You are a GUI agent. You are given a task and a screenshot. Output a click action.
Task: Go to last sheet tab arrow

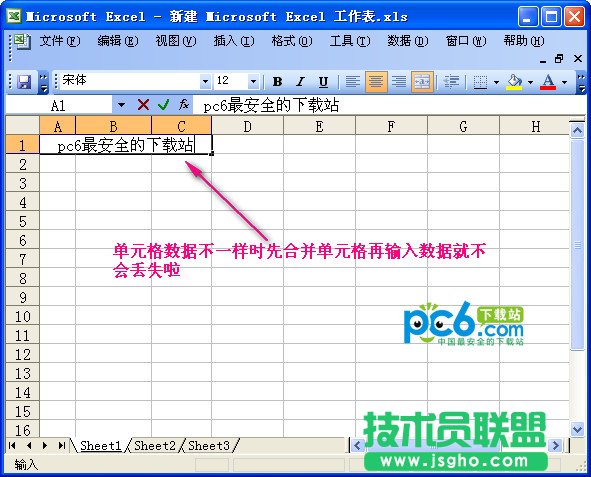click(x=61, y=446)
